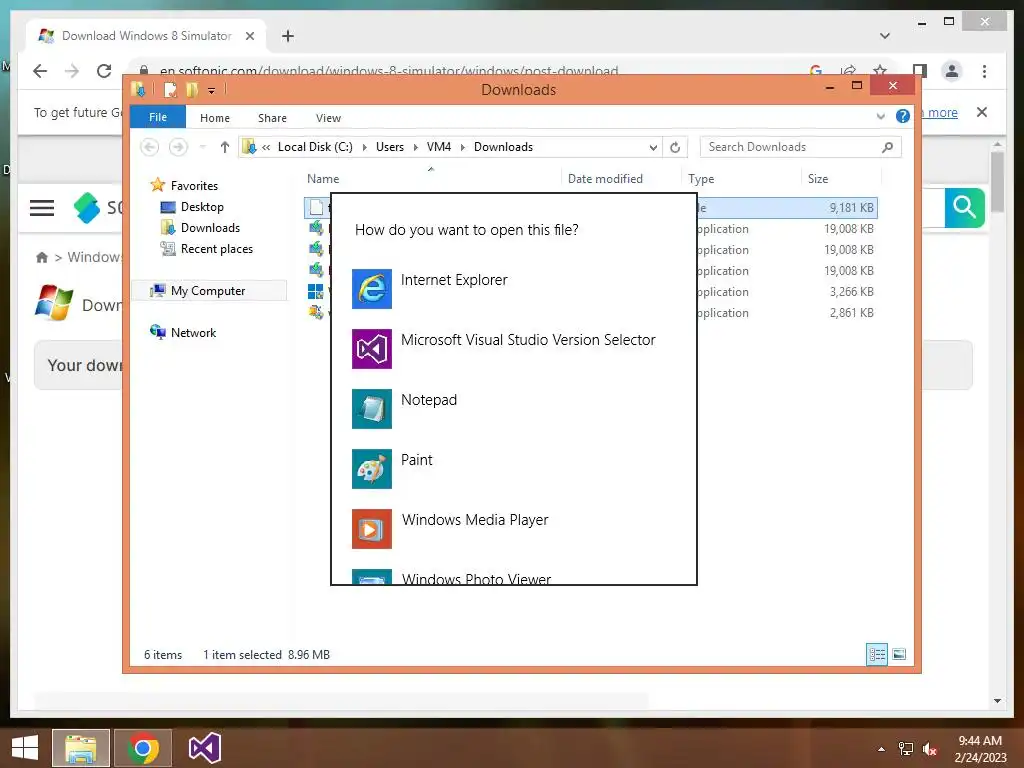
Task: Bookmark this page with the star icon
Action: [880, 70]
